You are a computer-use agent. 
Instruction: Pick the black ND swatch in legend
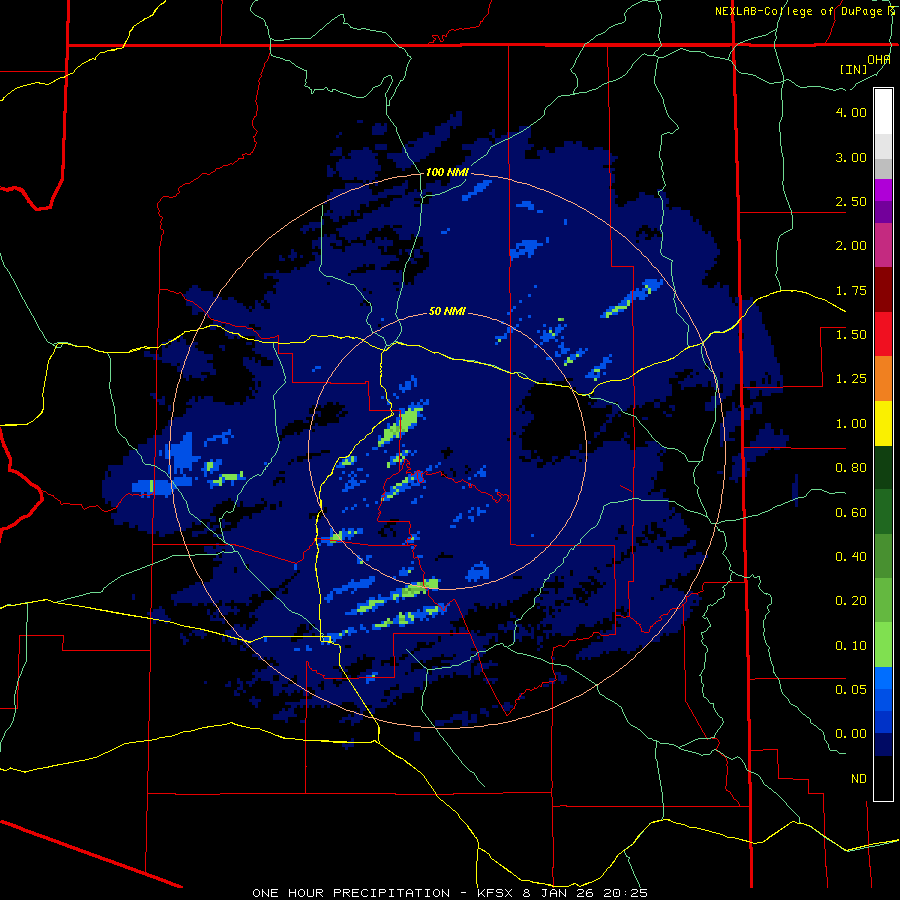pyautogui.click(x=883, y=778)
